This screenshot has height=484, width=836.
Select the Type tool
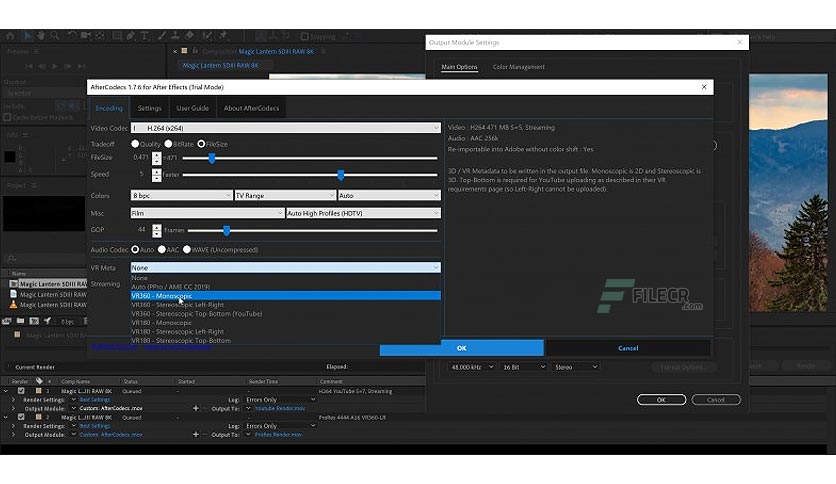144,36
